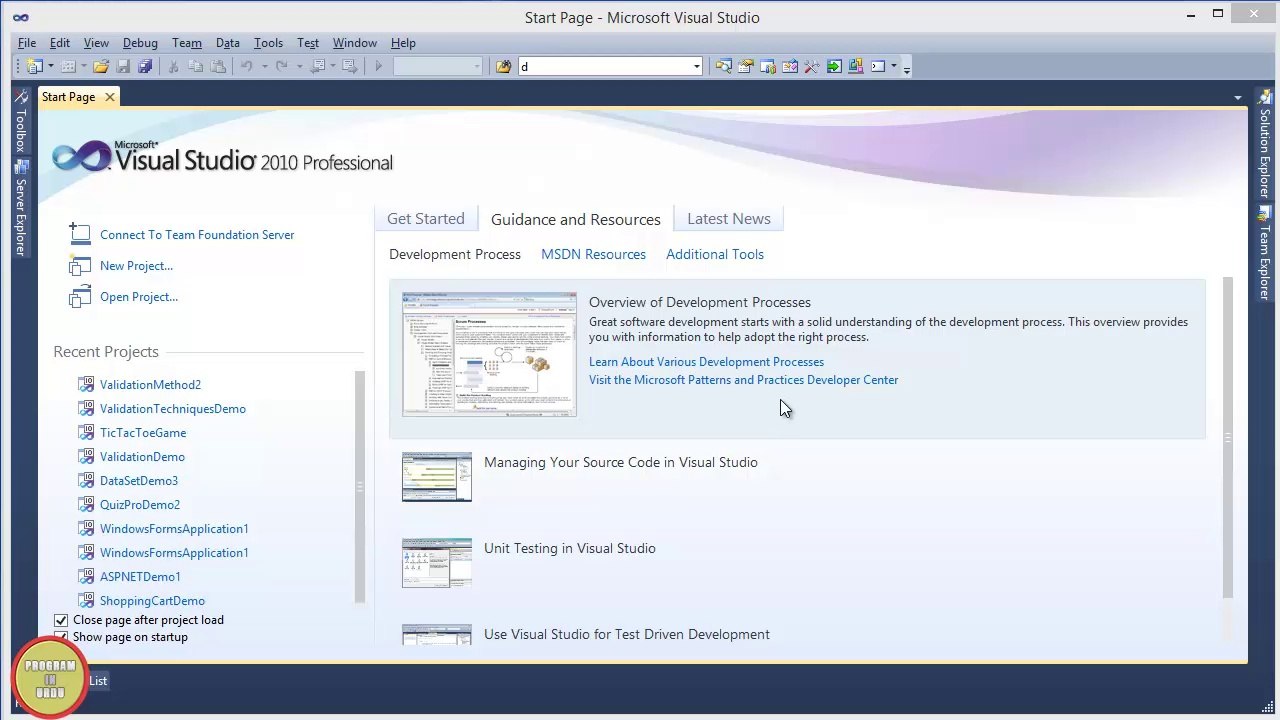Click the Command Window toolbar icon
This screenshot has height=720, width=1280.
click(x=878, y=67)
